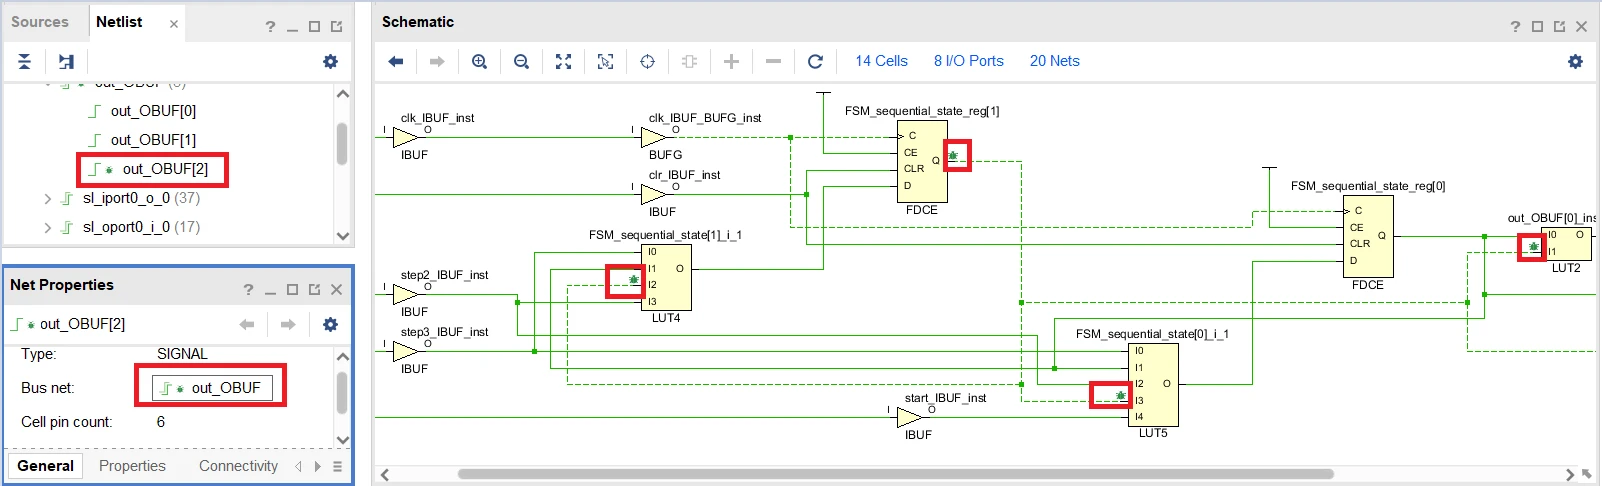Viewport: 1602px width, 486px height.
Task: Close the Netlist tab
Action: coord(174,24)
